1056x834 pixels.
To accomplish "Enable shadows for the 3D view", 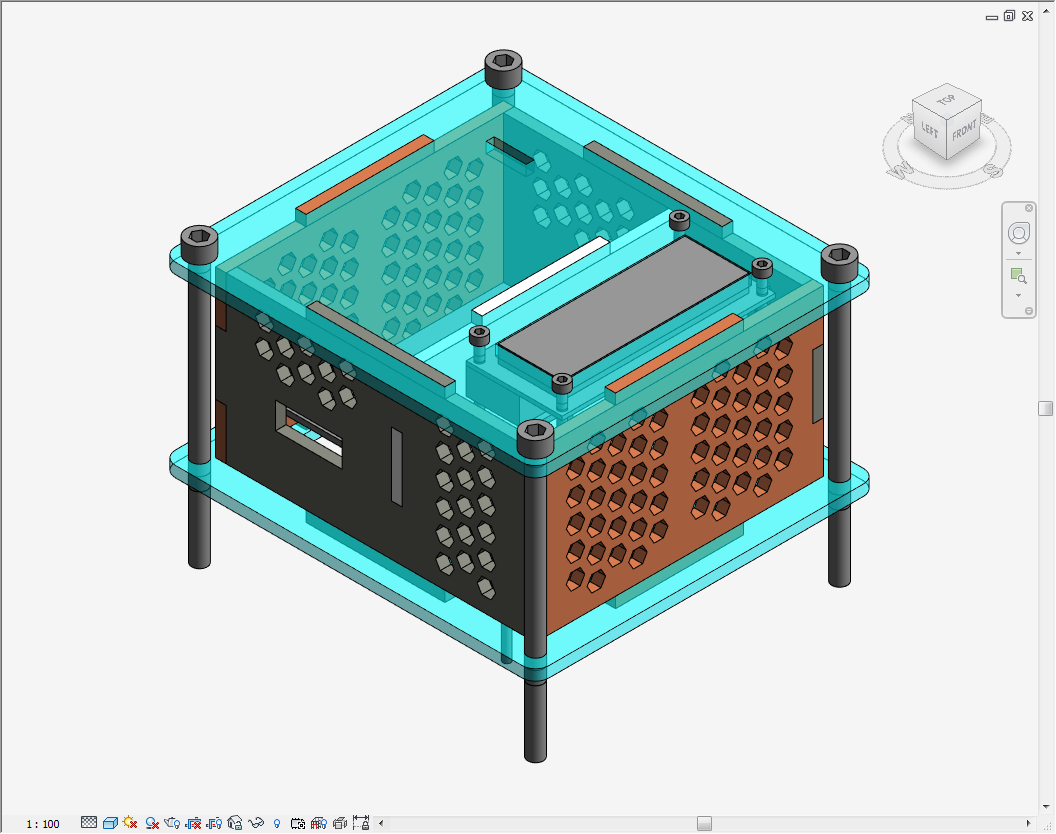I will point(150,822).
